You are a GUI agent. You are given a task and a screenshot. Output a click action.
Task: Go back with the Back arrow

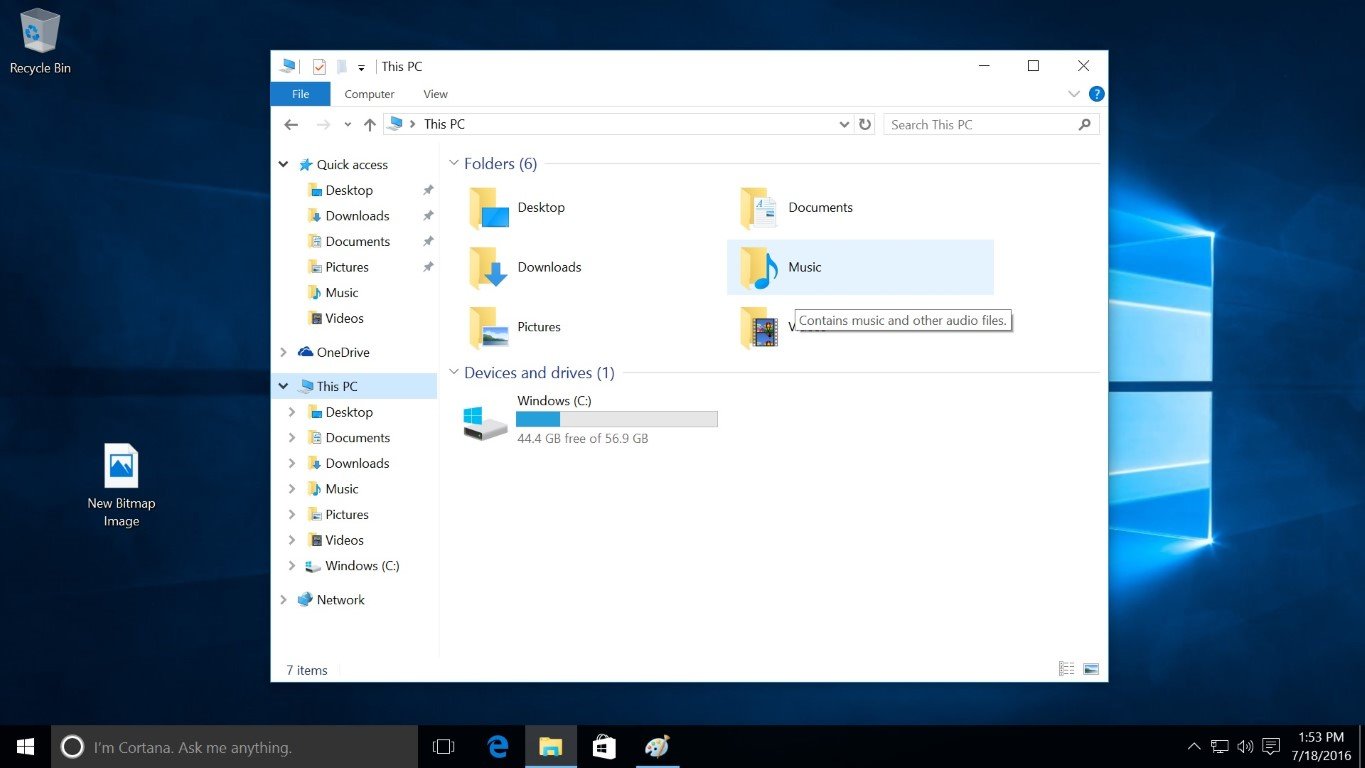pyautogui.click(x=291, y=125)
